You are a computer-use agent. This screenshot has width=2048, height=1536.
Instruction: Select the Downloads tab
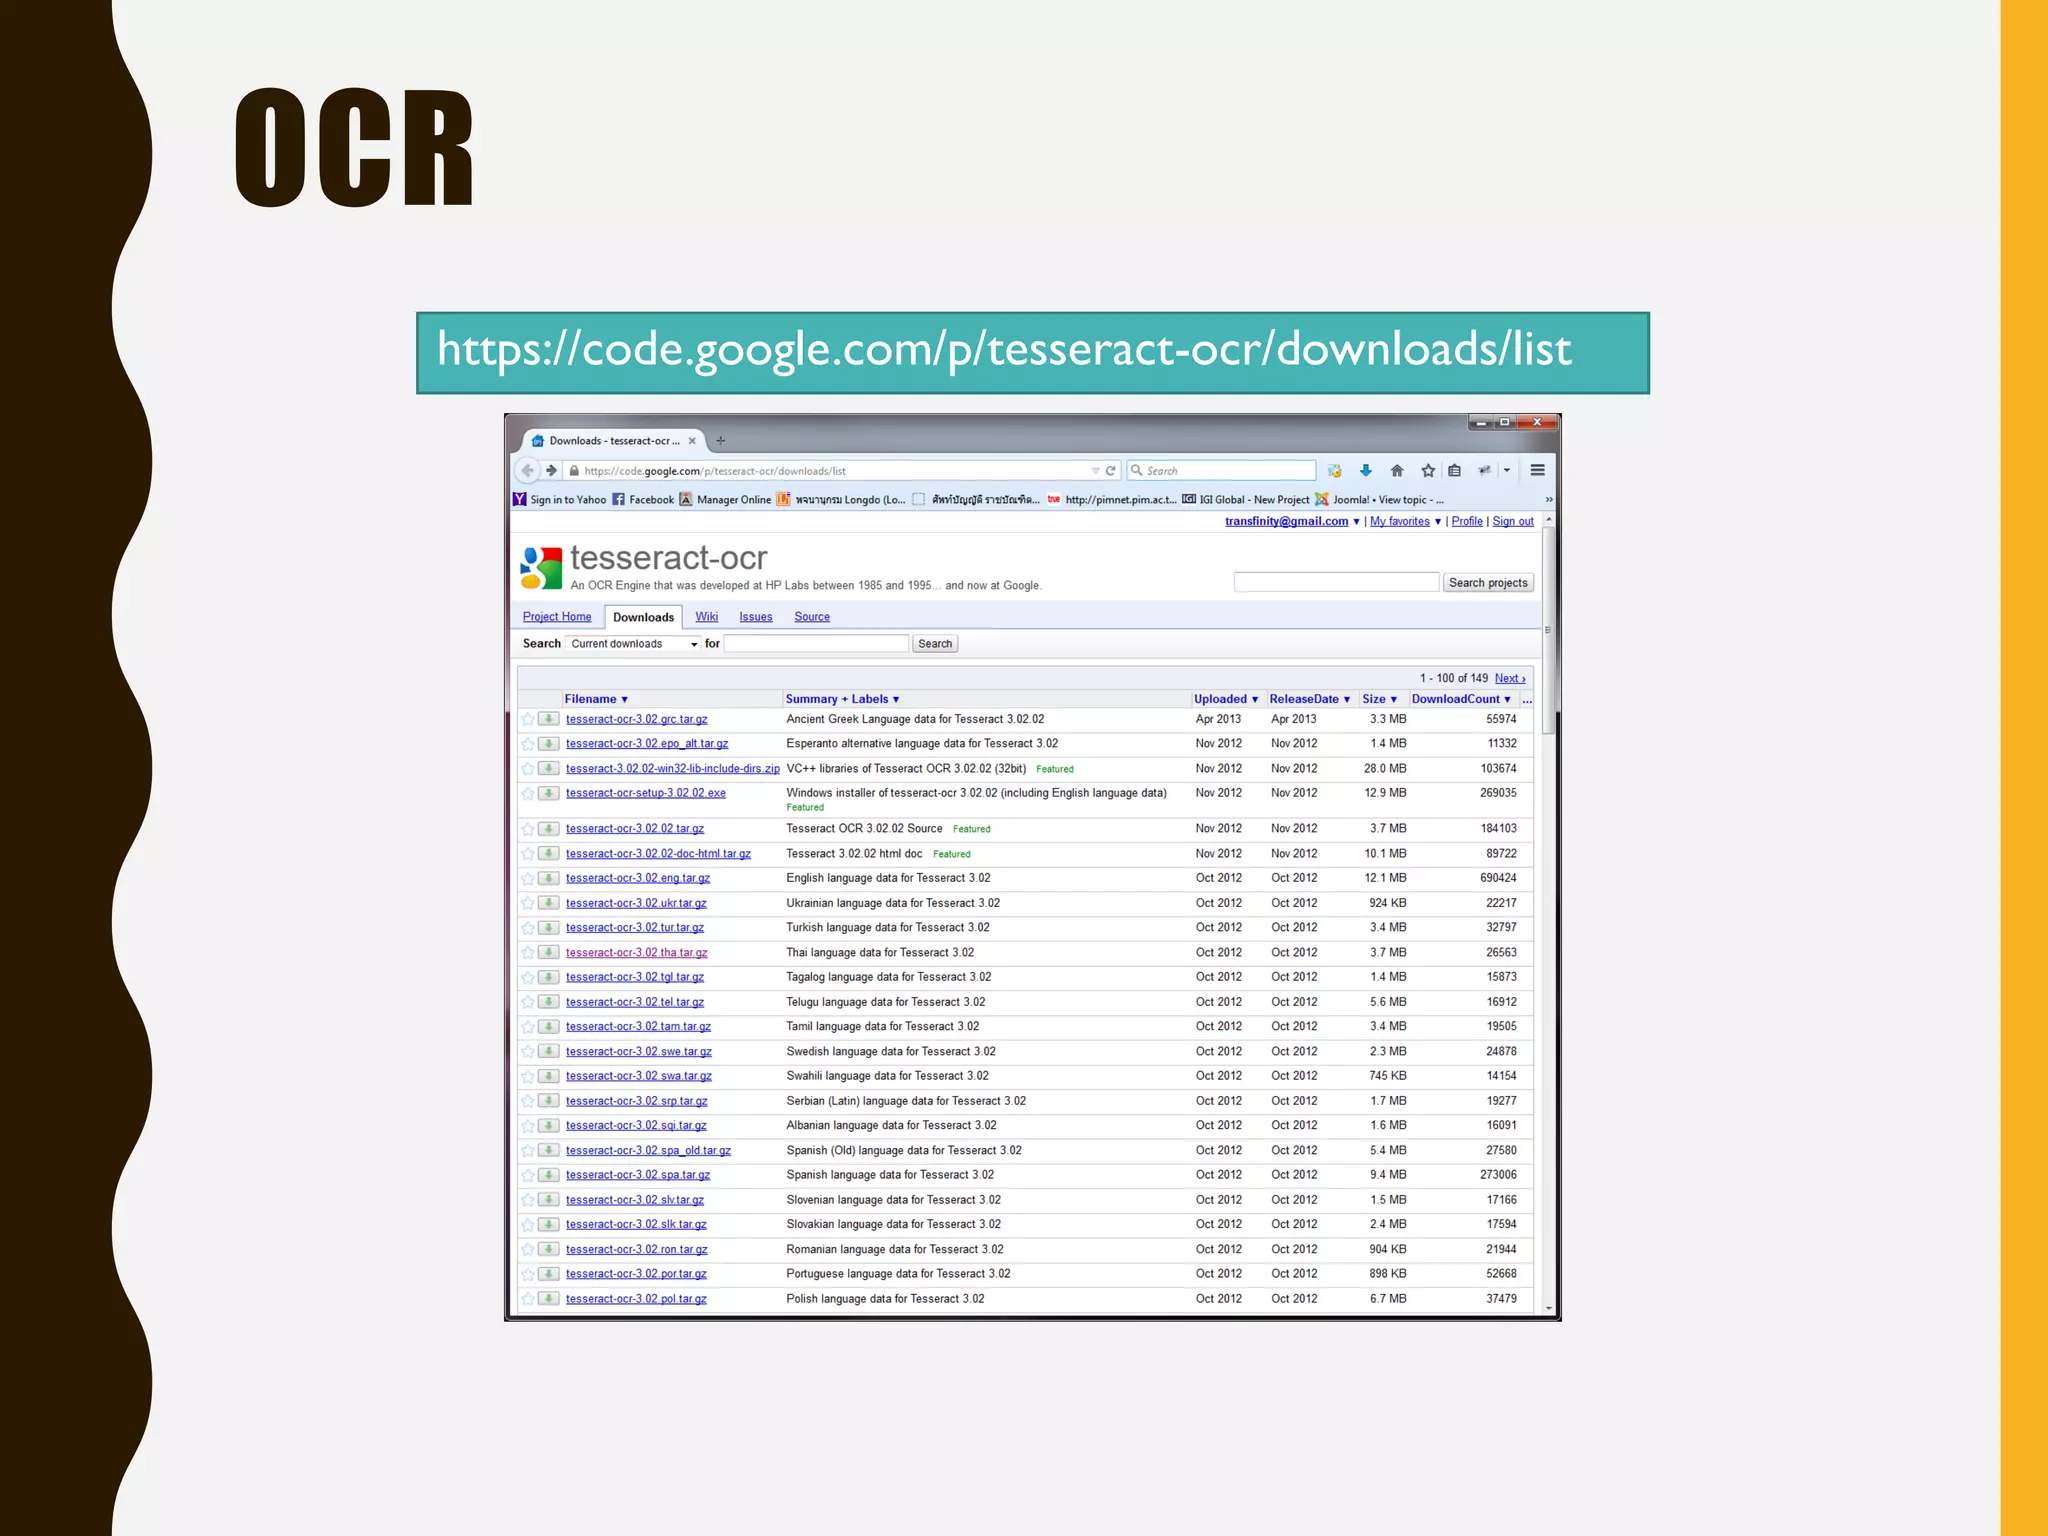point(643,617)
